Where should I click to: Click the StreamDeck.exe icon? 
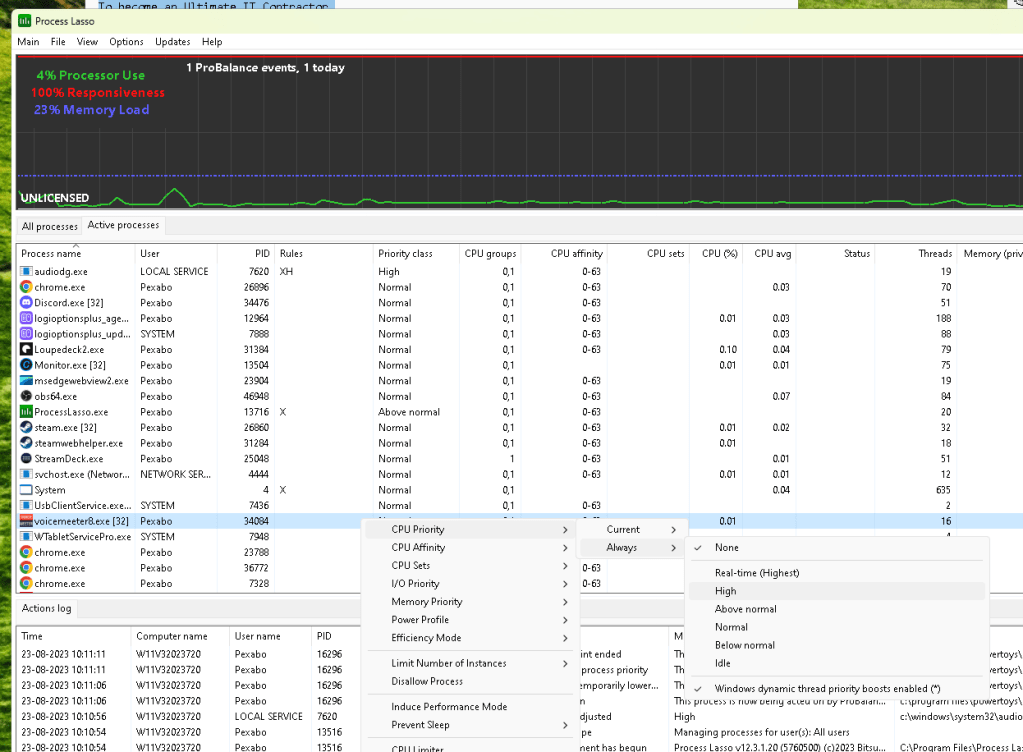(x=26, y=459)
